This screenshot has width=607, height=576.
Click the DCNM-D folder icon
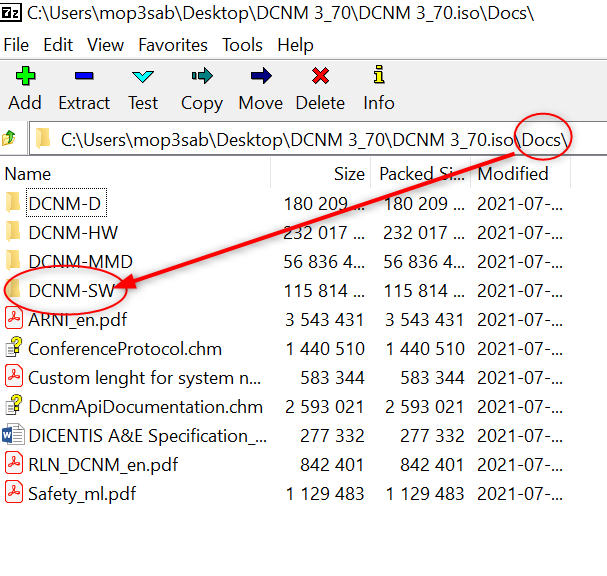pyautogui.click(x=13, y=202)
